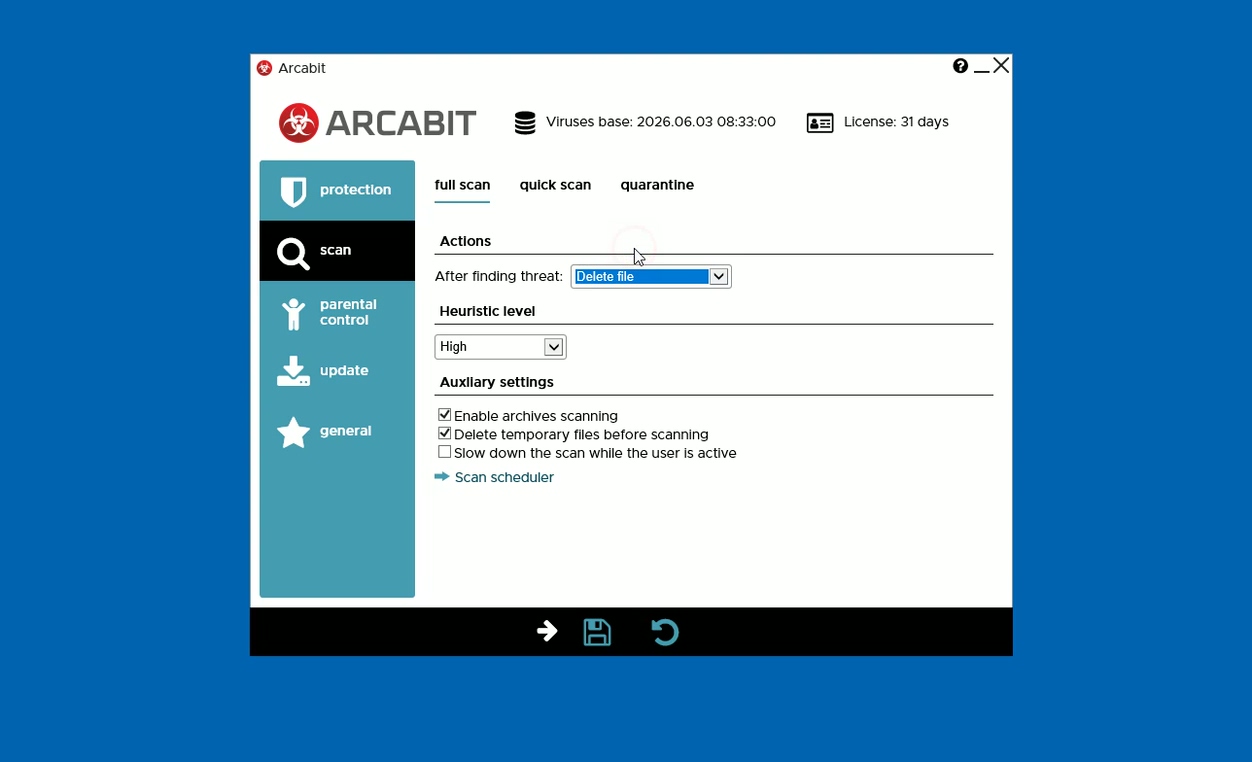This screenshot has height=762, width=1252.
Task: Enable Slow down the scan while user active
Action: (x=445, y=452)
